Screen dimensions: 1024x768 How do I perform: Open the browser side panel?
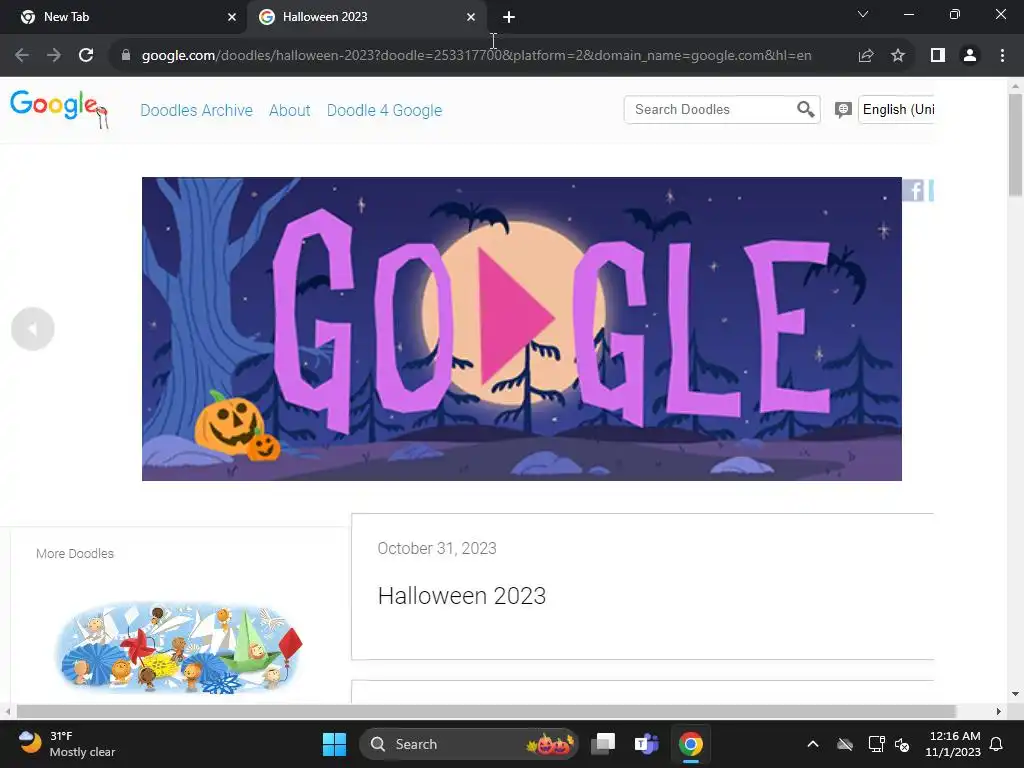[x=938, y=56]
